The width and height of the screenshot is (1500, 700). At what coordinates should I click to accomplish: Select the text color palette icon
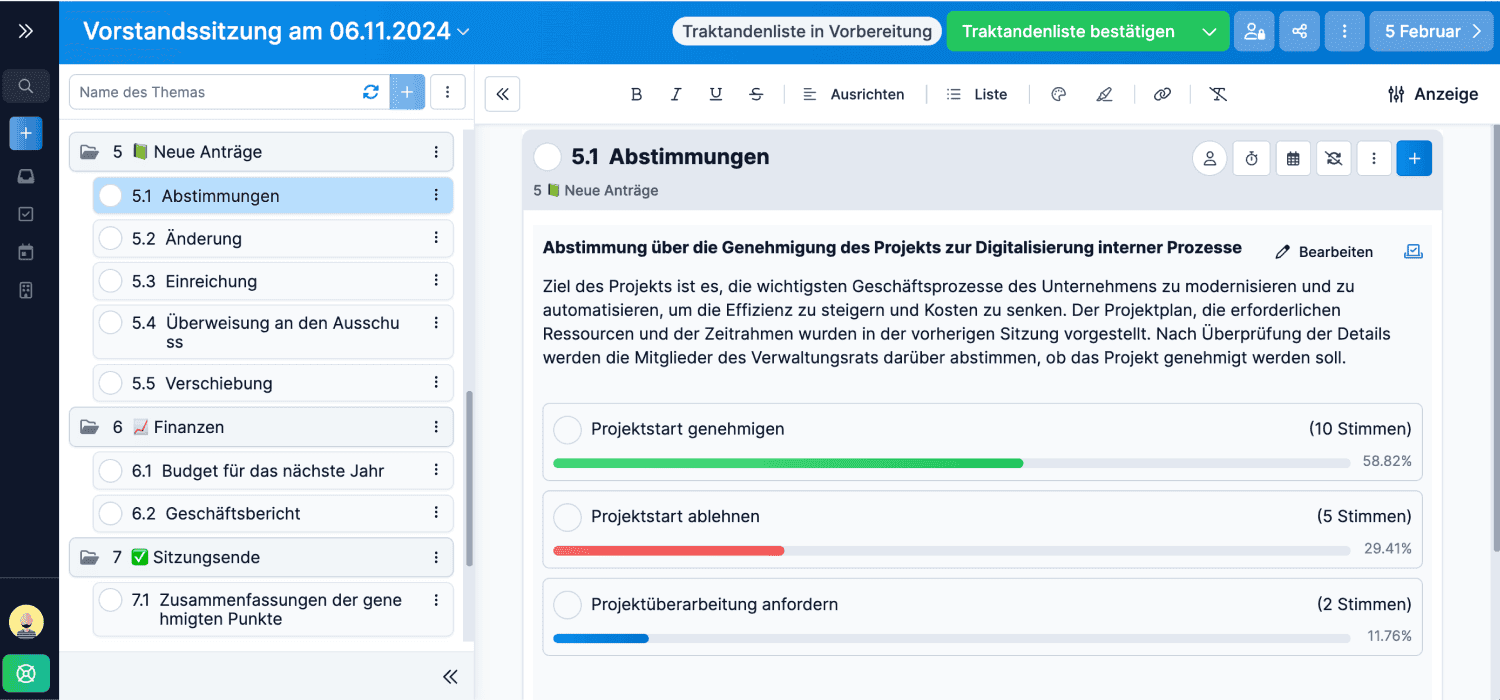[1058, 93]
